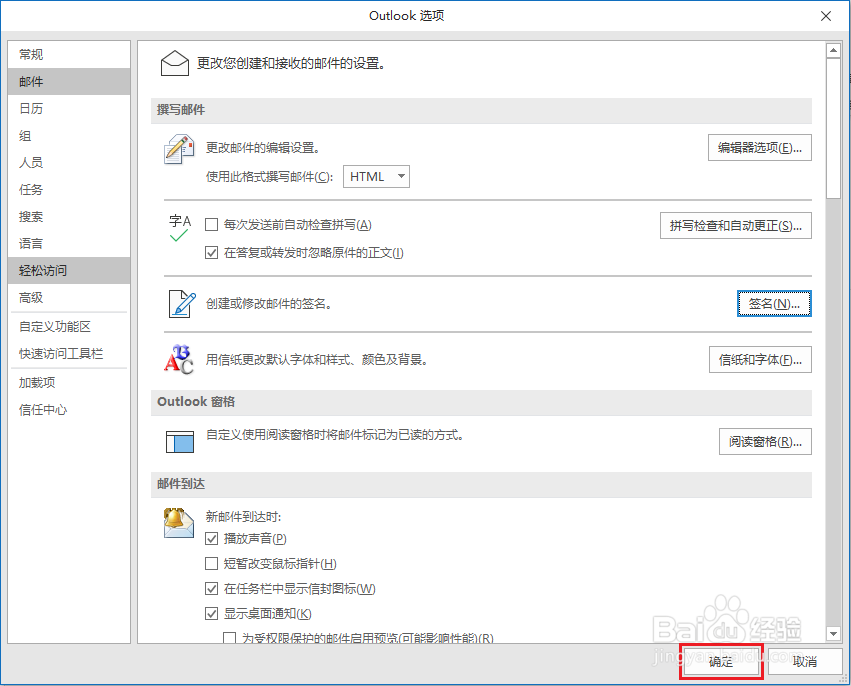Confirm settings with 确定 button
Screen dimensions: 851x686
pyautogui.click(x=721, y=662)
